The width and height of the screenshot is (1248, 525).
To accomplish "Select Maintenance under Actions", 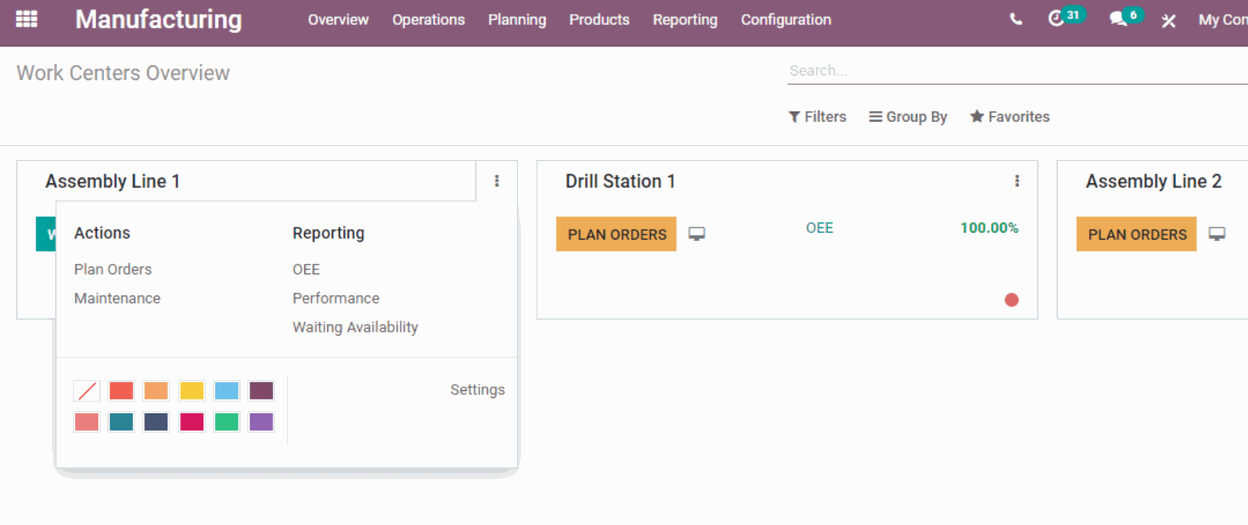I will [x=117, y=298].
